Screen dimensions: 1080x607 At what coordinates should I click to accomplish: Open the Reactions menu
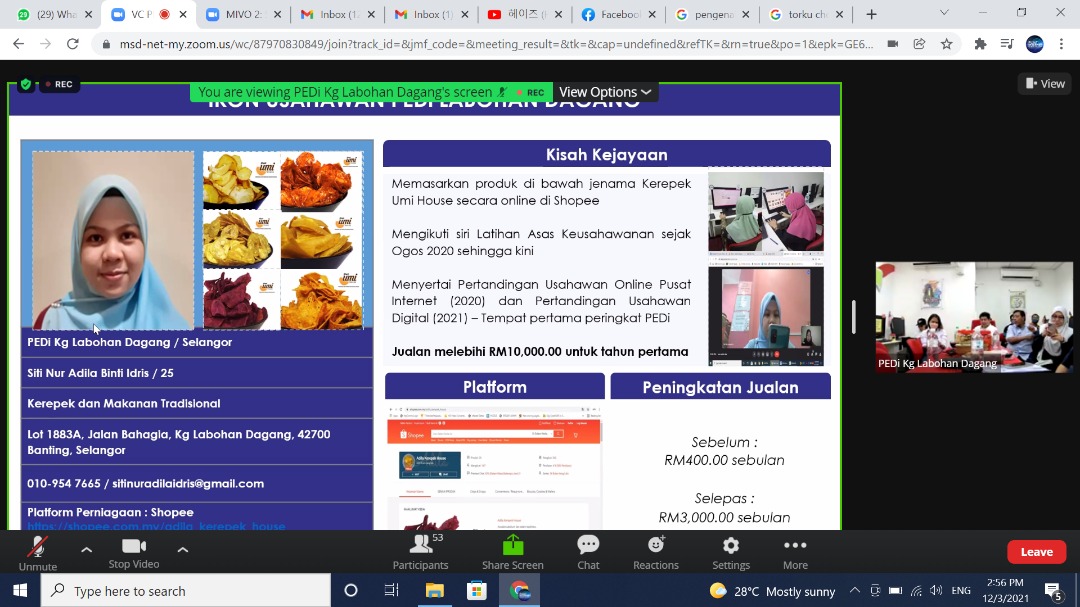[656, 551]
